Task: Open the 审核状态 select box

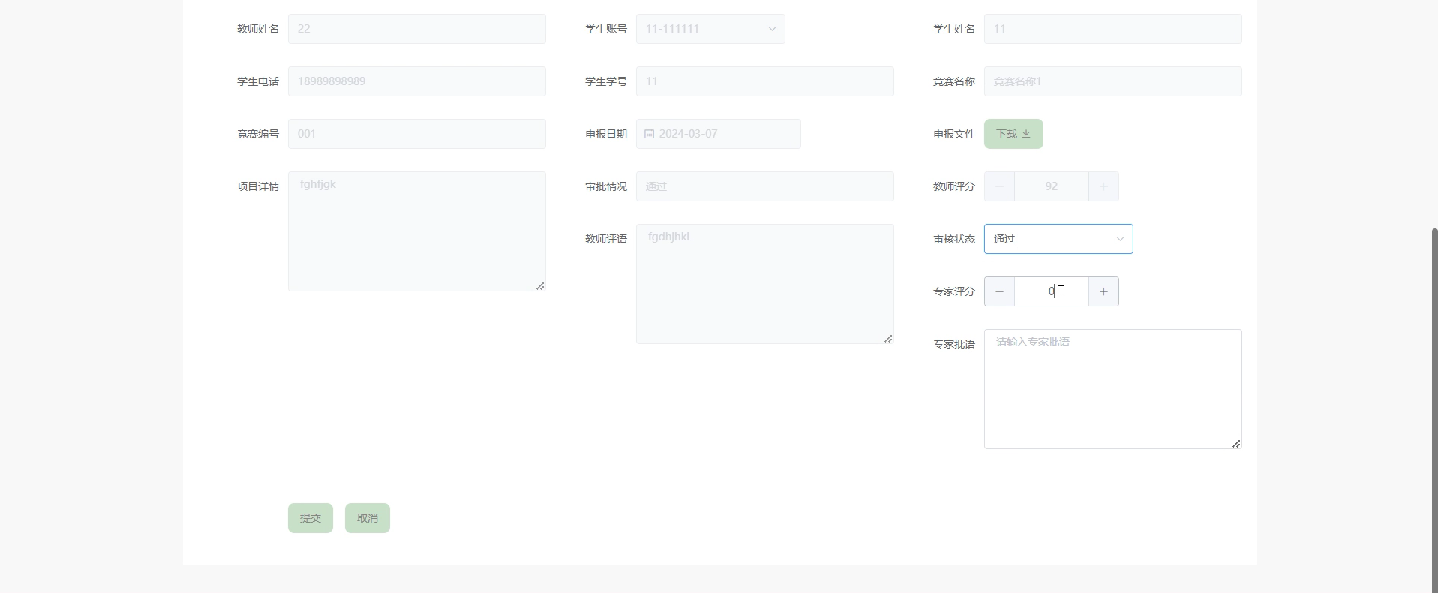Action: (1058, 239)
